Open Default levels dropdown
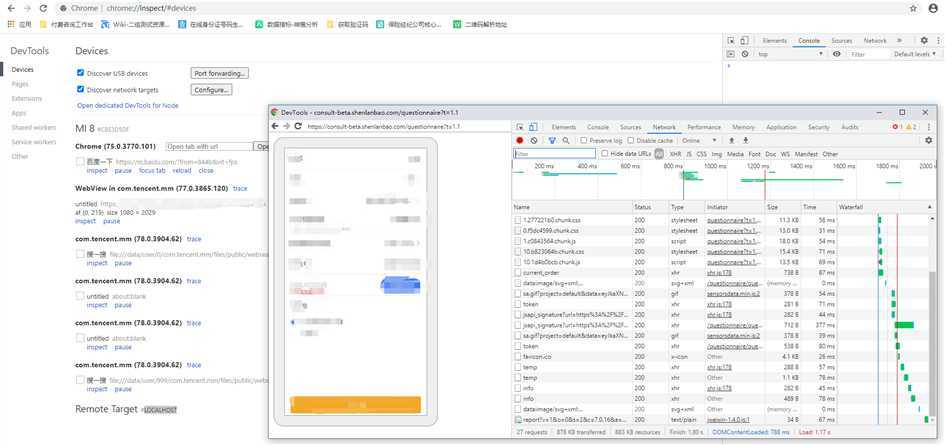Screen dimensions: 945x445 point(915,54)
